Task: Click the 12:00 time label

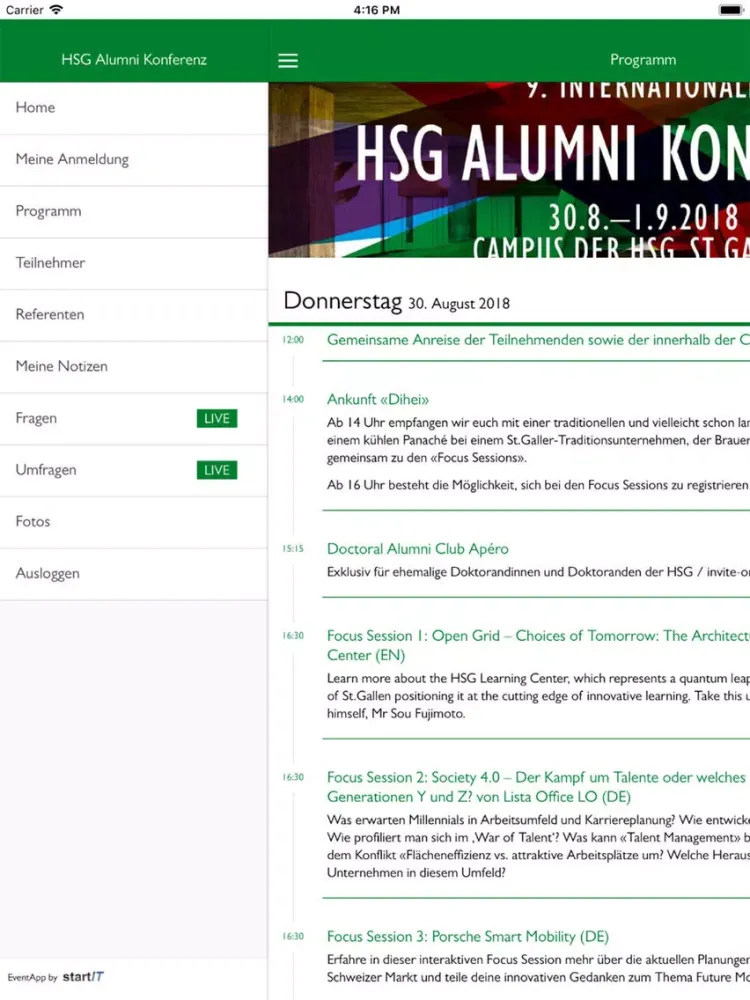Action: (x=293, y=340)
